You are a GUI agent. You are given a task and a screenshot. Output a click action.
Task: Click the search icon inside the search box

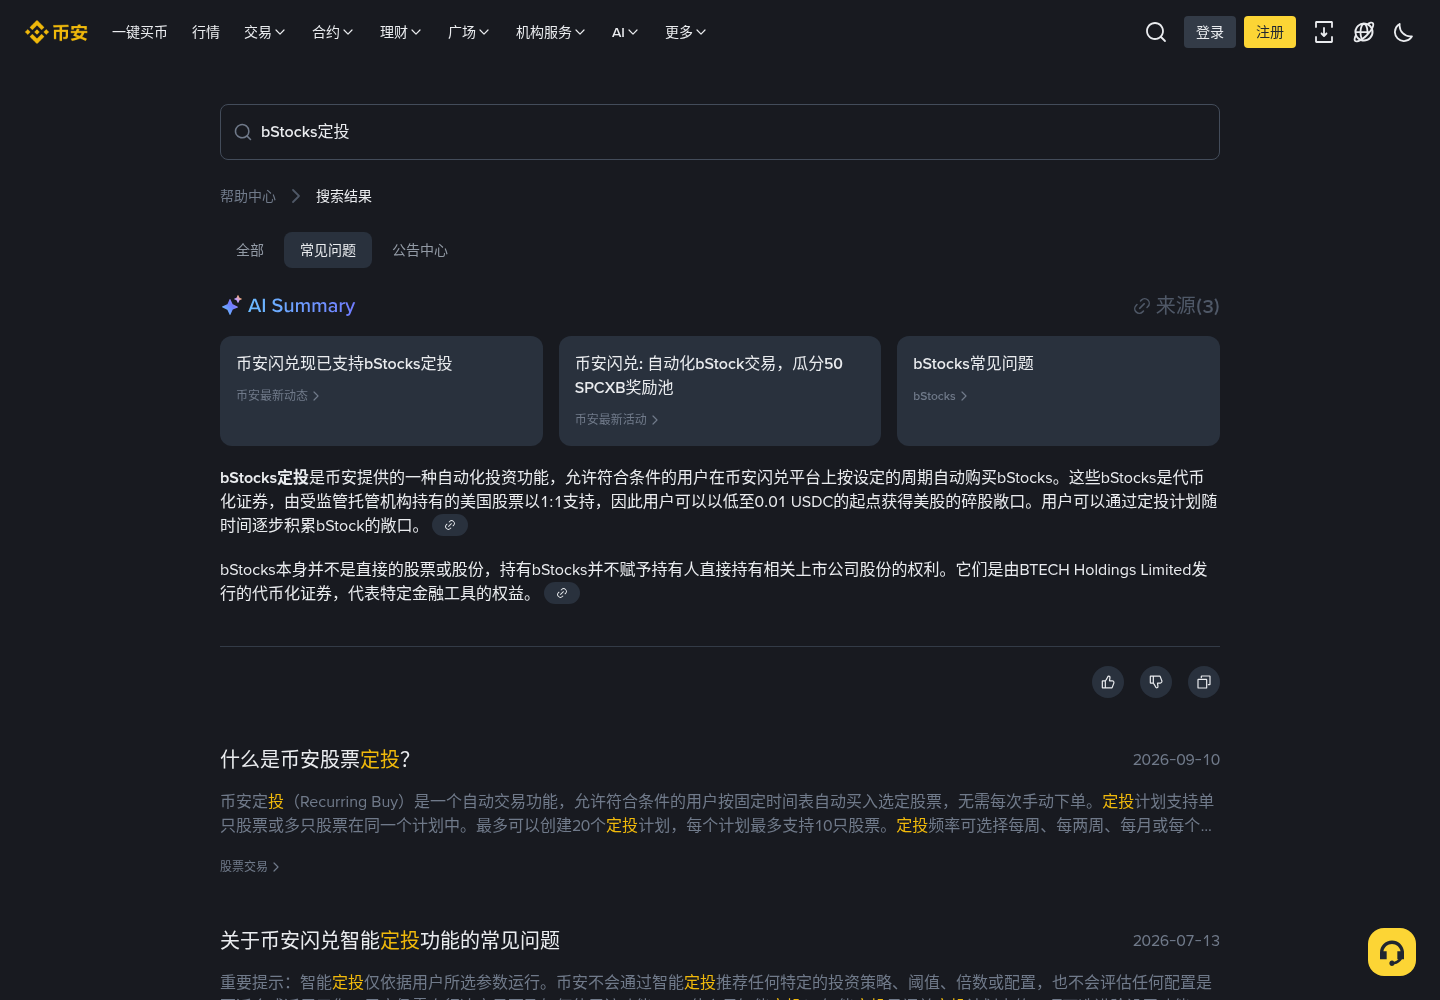[x=243, y=132]
